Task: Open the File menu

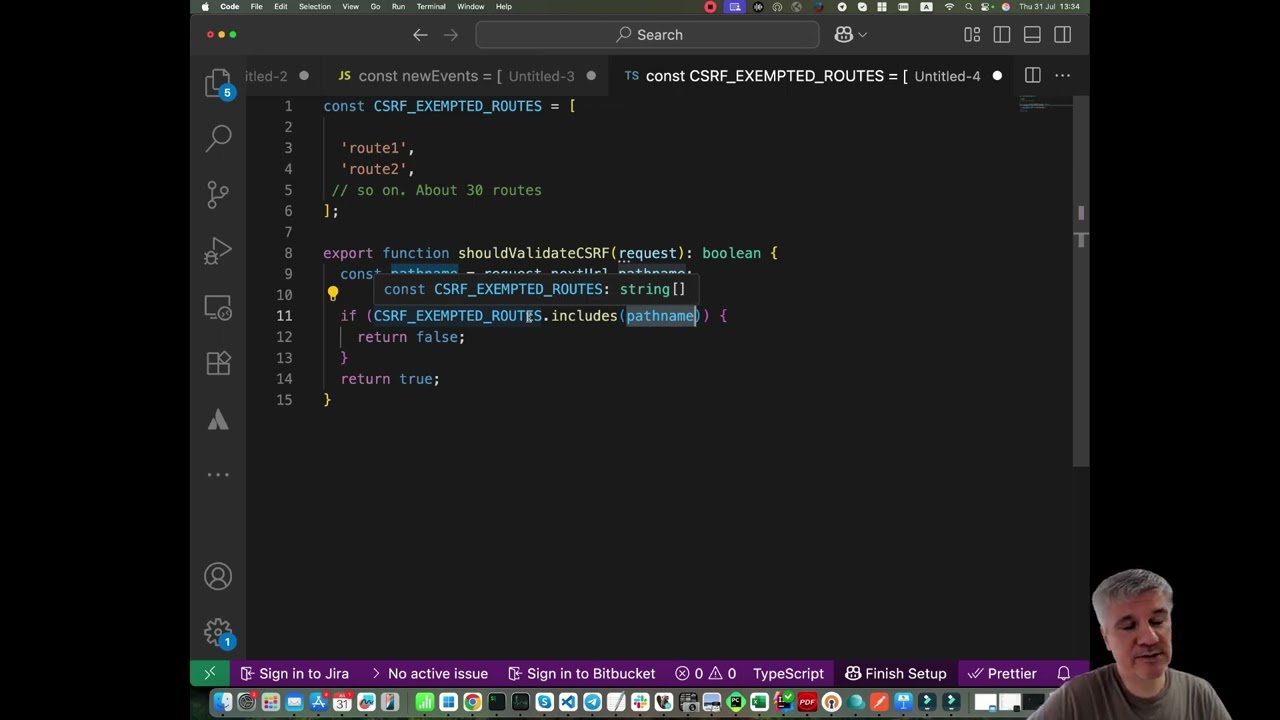Action: (256, 7)
